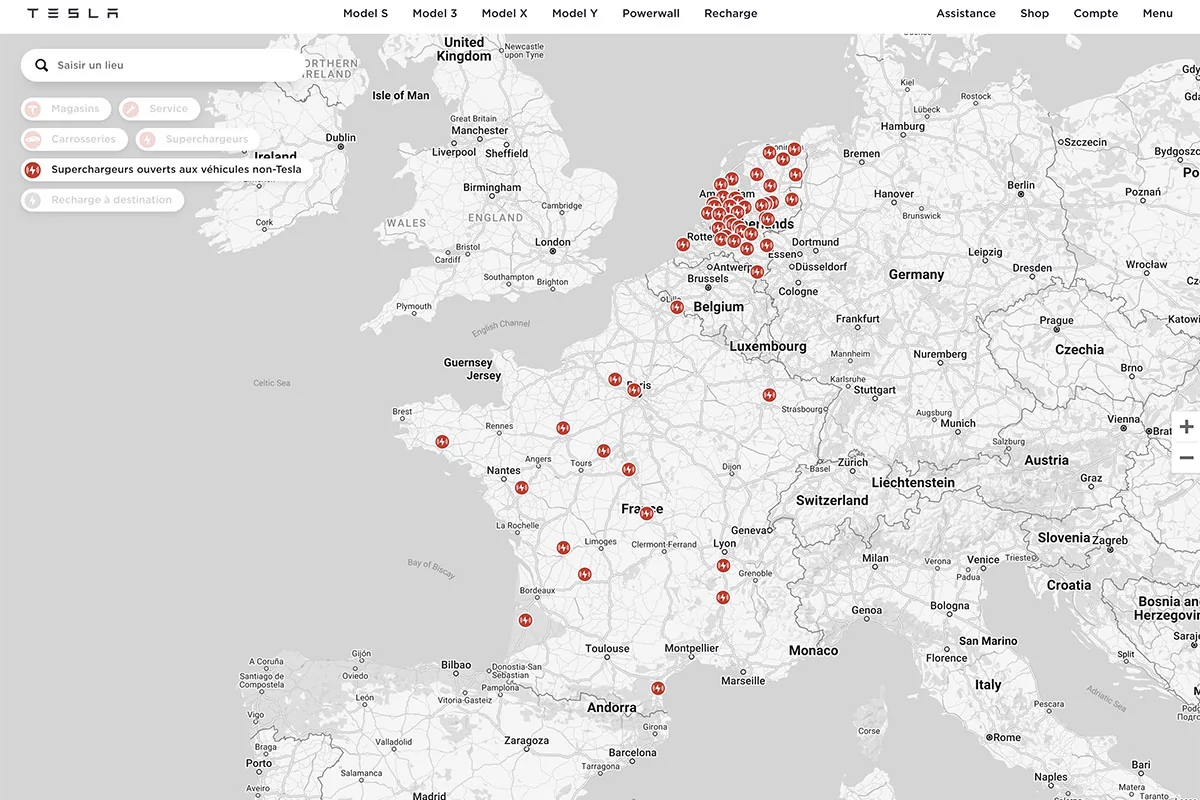Image resolution: width=1200 pixels, height=800 pixels.
Task: Click the Berlin city label
Action: point(1022,185)
